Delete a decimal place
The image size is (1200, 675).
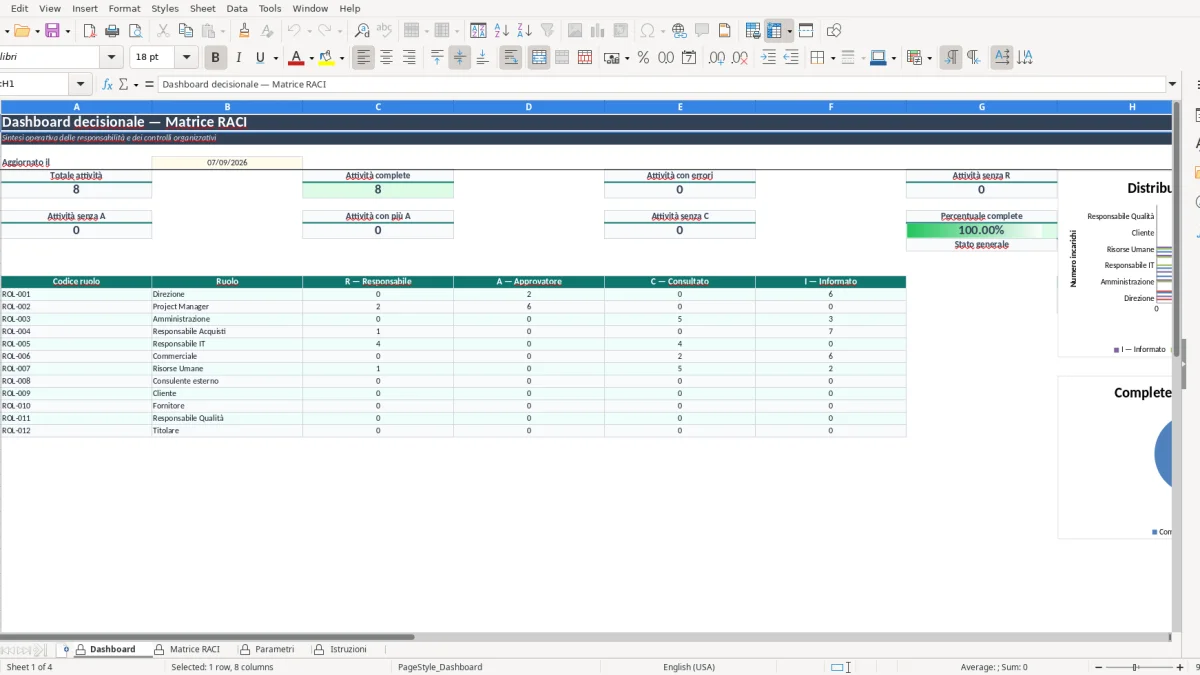click(x=740, y=58)
